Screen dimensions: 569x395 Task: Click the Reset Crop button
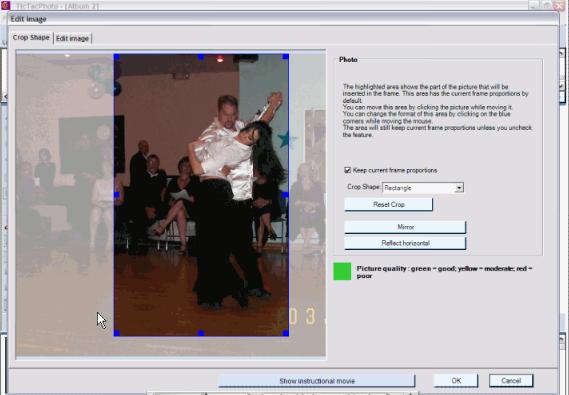point(388,205)
